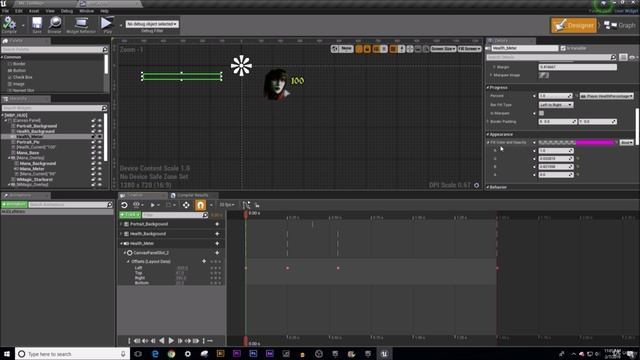Select Button widget in Palette

click(19, 70)
